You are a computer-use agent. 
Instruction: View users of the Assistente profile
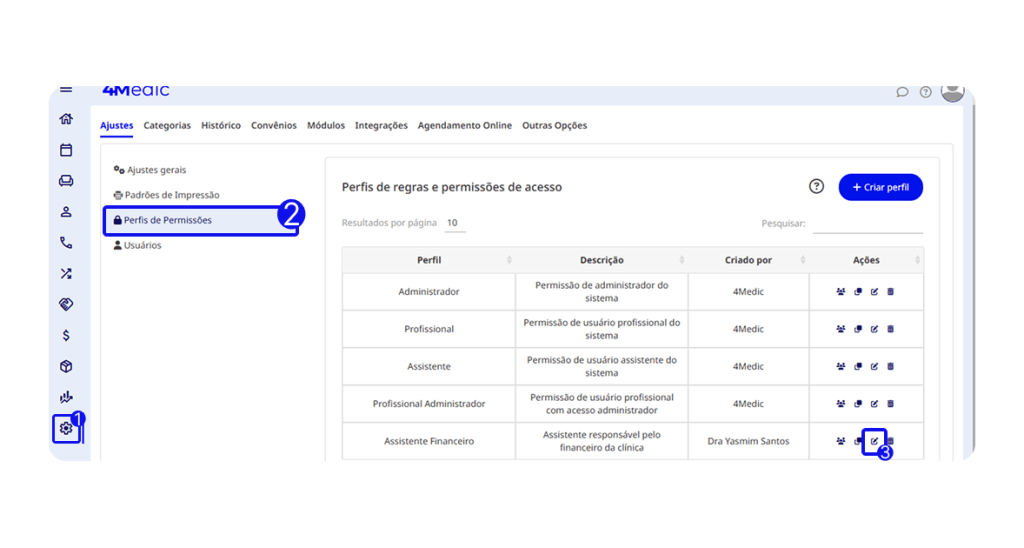point(841,366)
